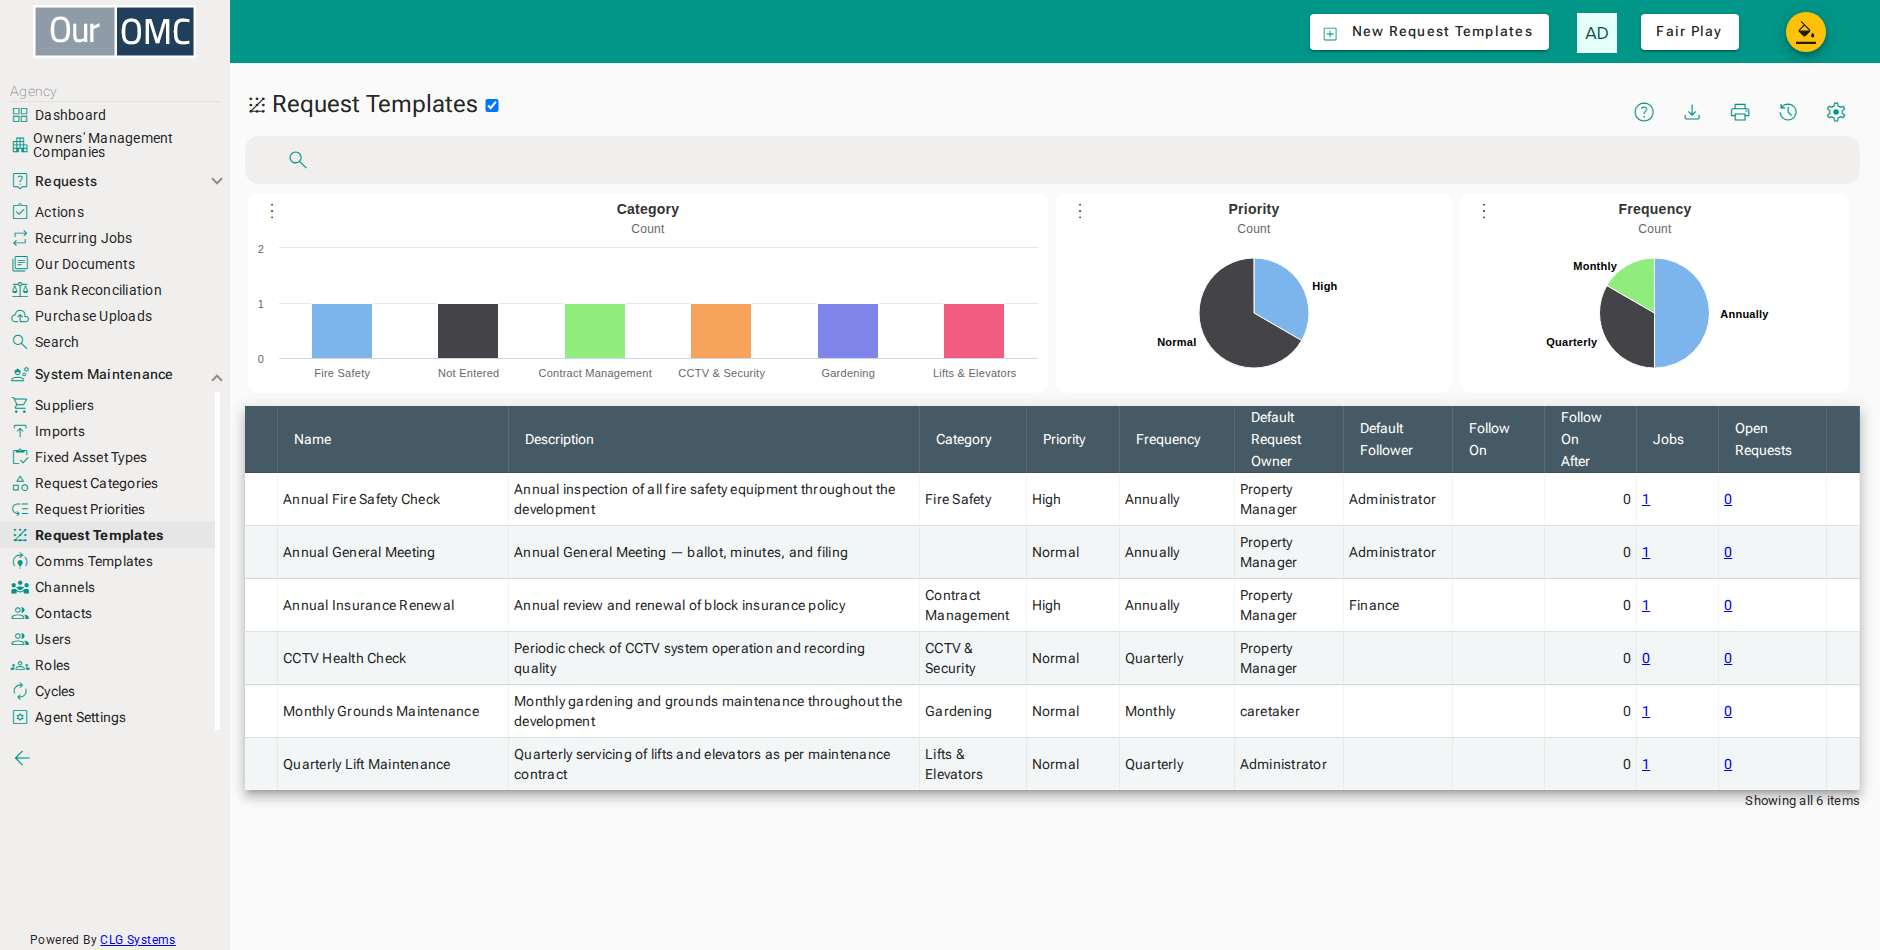Click the Search sidebar magnifier icon
Image resolution: width=1880 pixels, height=950 pixels.
click(20, 342)
